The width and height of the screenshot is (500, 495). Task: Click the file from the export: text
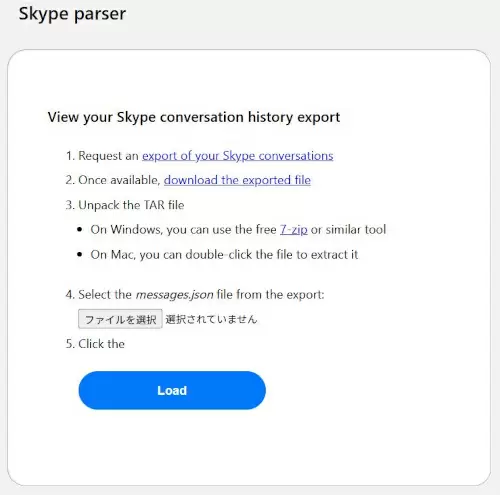(x=270, y=295)
